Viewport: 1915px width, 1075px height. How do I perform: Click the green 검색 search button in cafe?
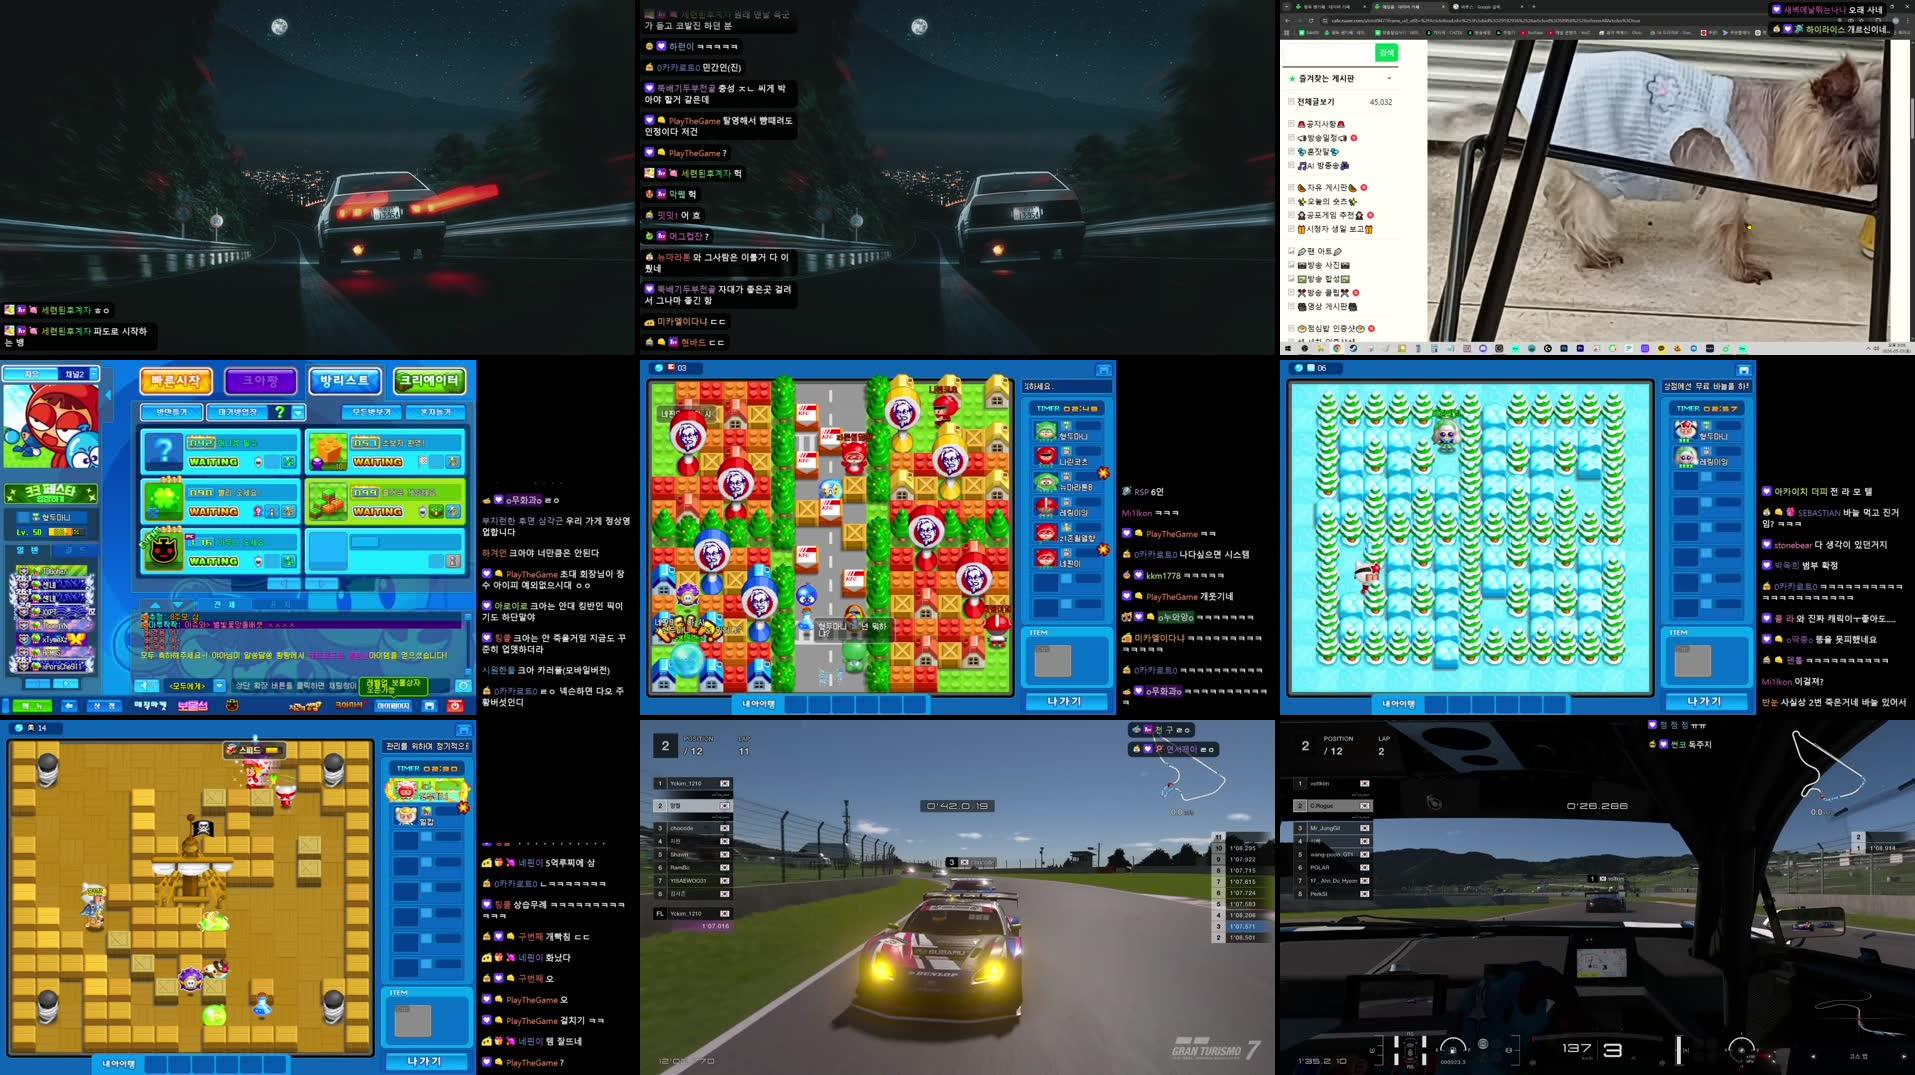1386,52
